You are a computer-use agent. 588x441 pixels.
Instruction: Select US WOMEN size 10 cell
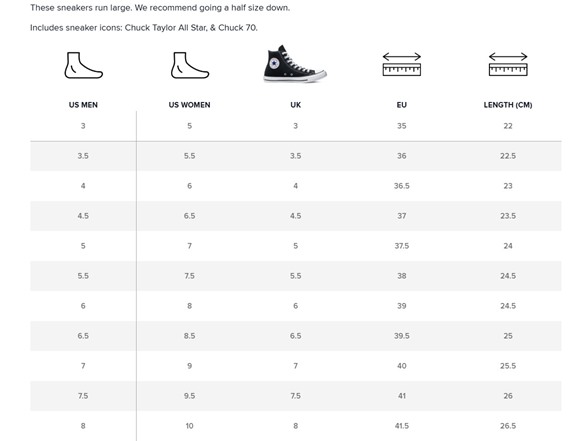189,426
